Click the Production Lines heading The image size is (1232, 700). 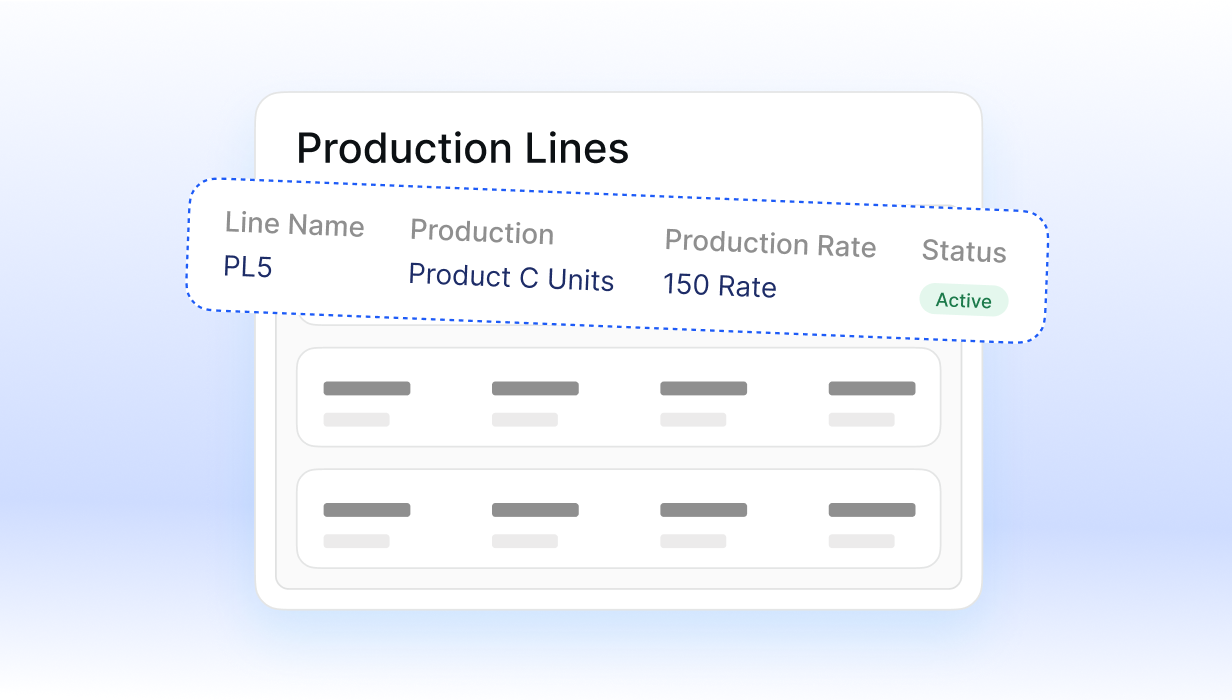(462, 149)
